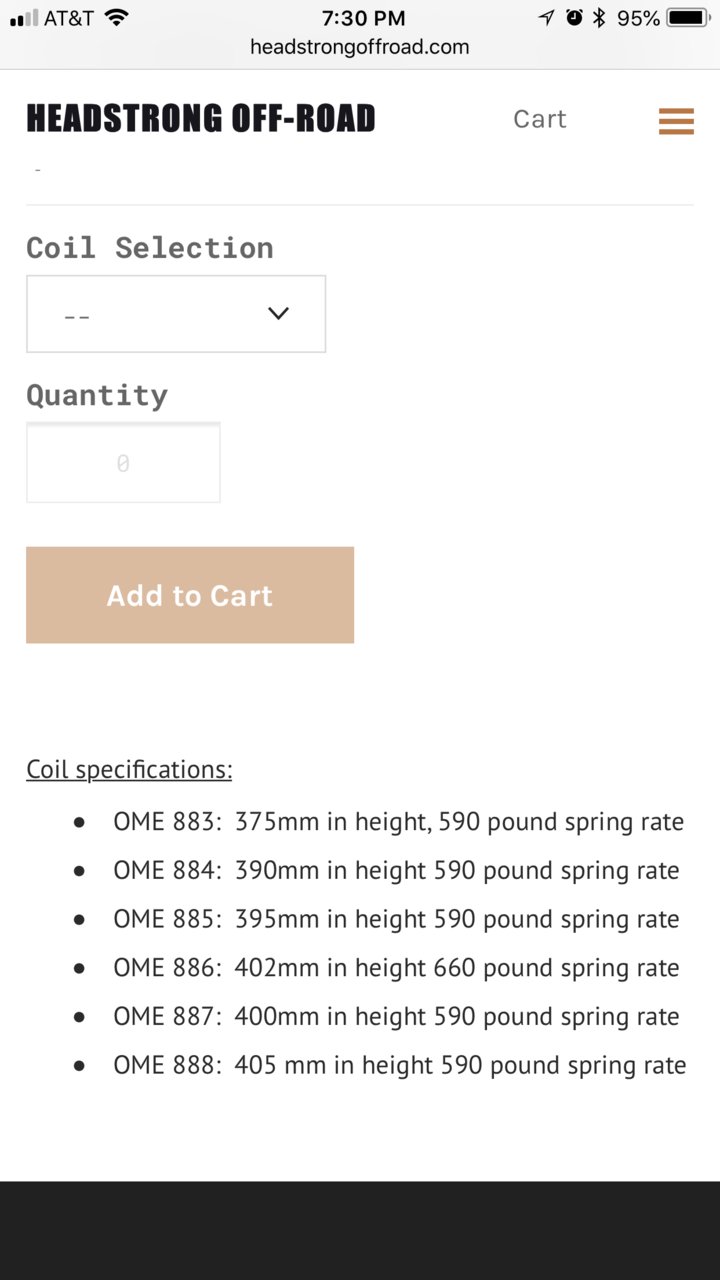The height and width of the screenshot is (1280, 720).
Task: Open the Cart link
Action: tap(540, 119)
